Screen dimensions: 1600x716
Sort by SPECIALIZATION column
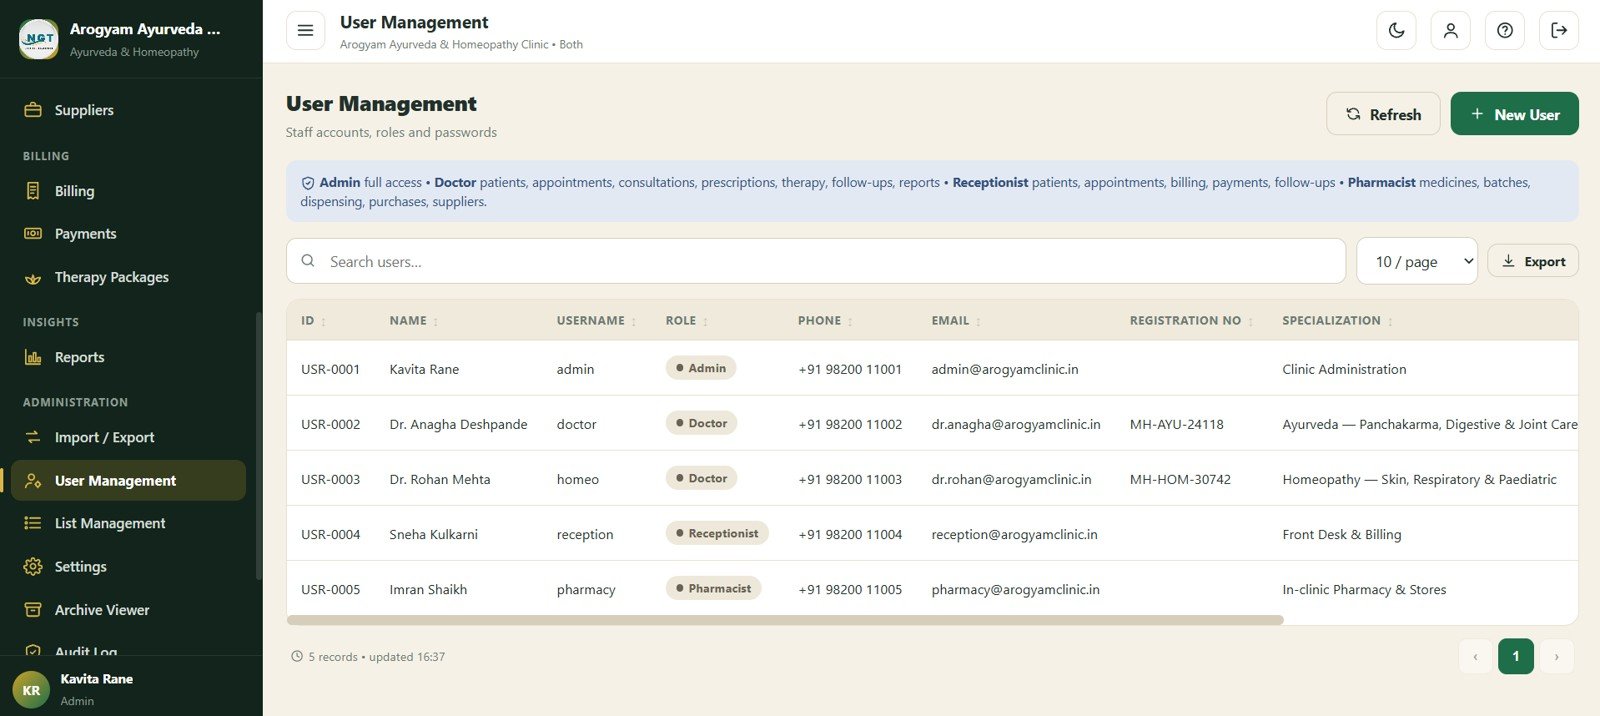point(1337,321)
